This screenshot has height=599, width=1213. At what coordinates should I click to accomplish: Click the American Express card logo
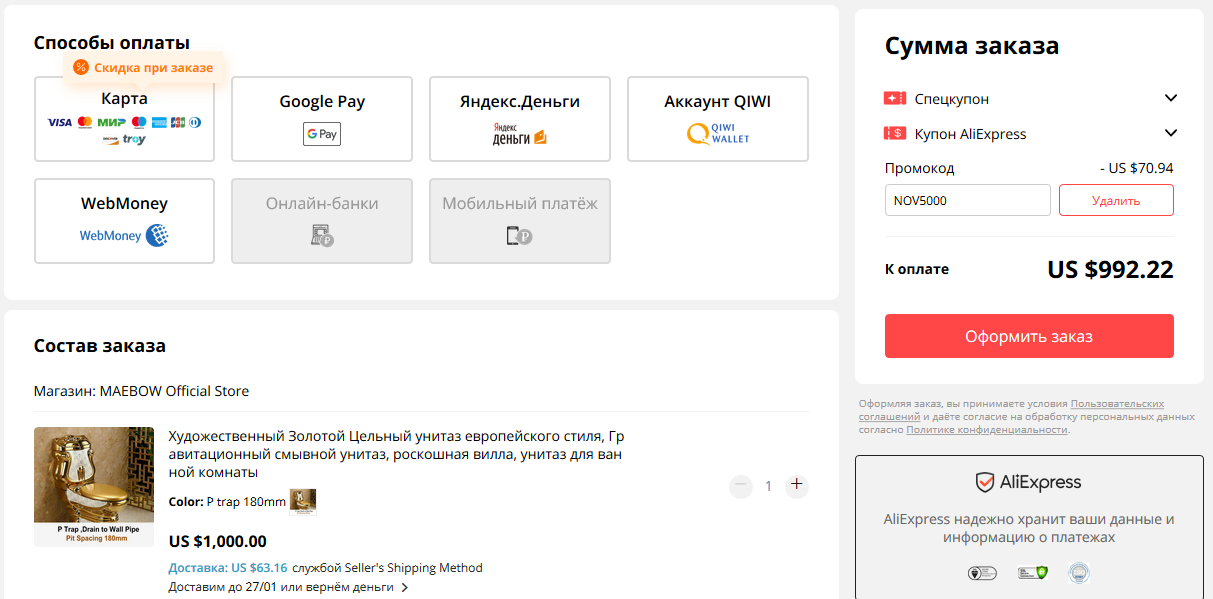[x=159, y=122]
